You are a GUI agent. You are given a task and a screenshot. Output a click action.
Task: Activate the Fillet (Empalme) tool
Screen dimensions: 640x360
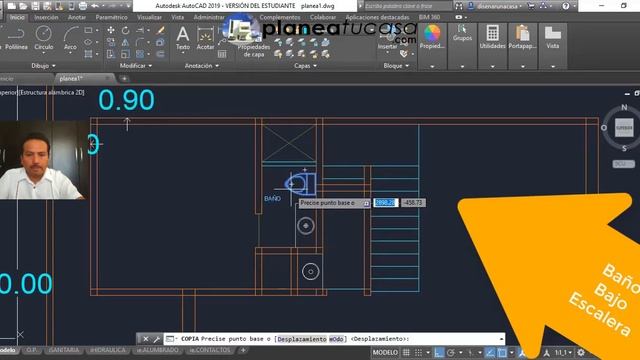click(140, 42)
